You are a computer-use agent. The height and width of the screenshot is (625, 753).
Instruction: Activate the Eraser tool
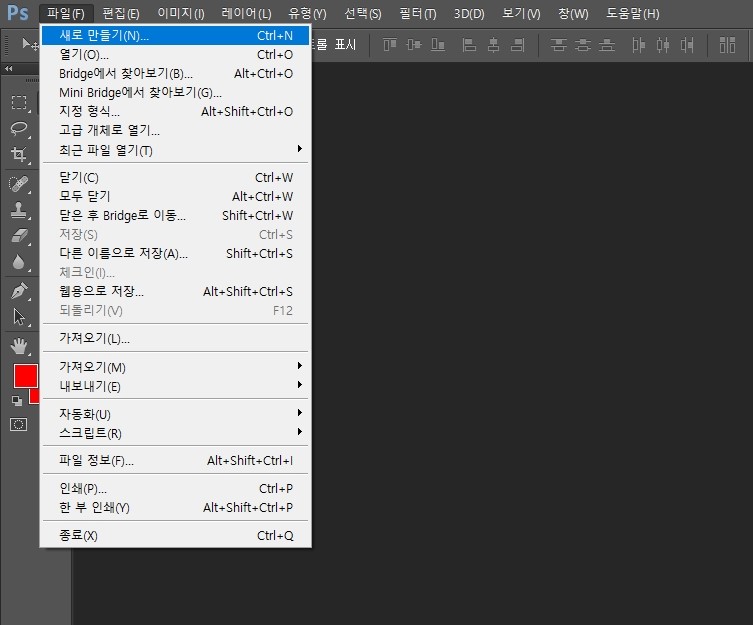19,236
